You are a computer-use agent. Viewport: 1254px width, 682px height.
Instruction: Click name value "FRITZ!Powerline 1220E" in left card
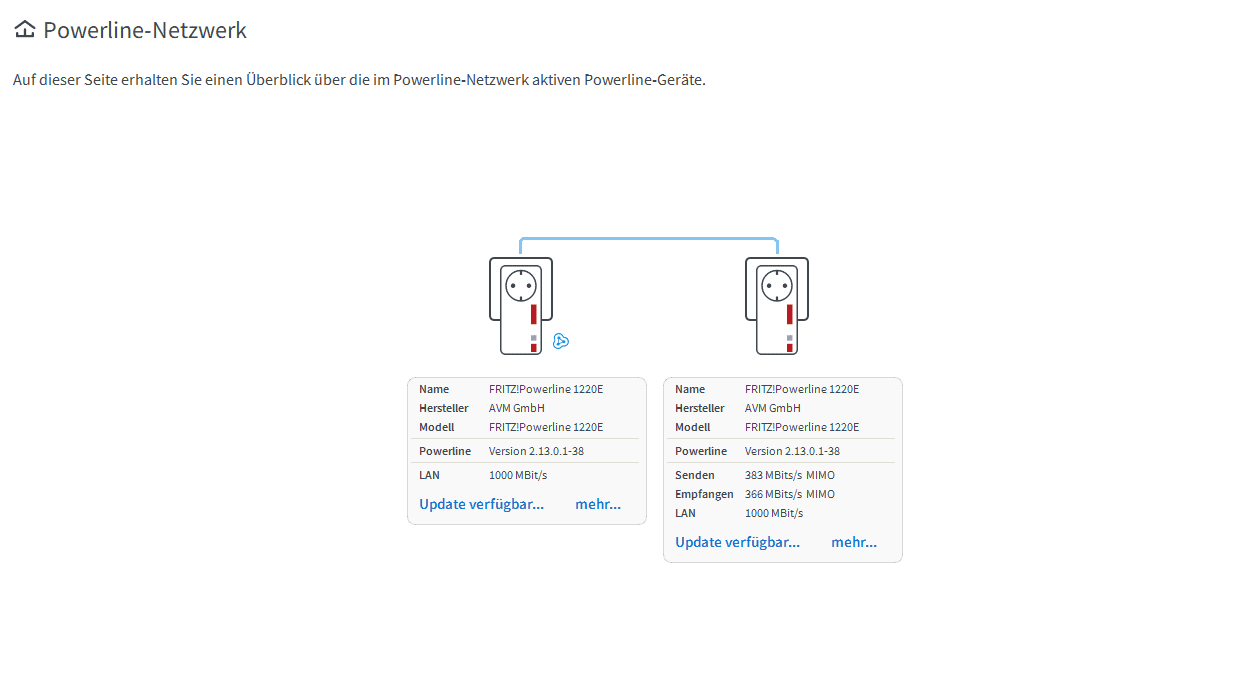(546, 389)
